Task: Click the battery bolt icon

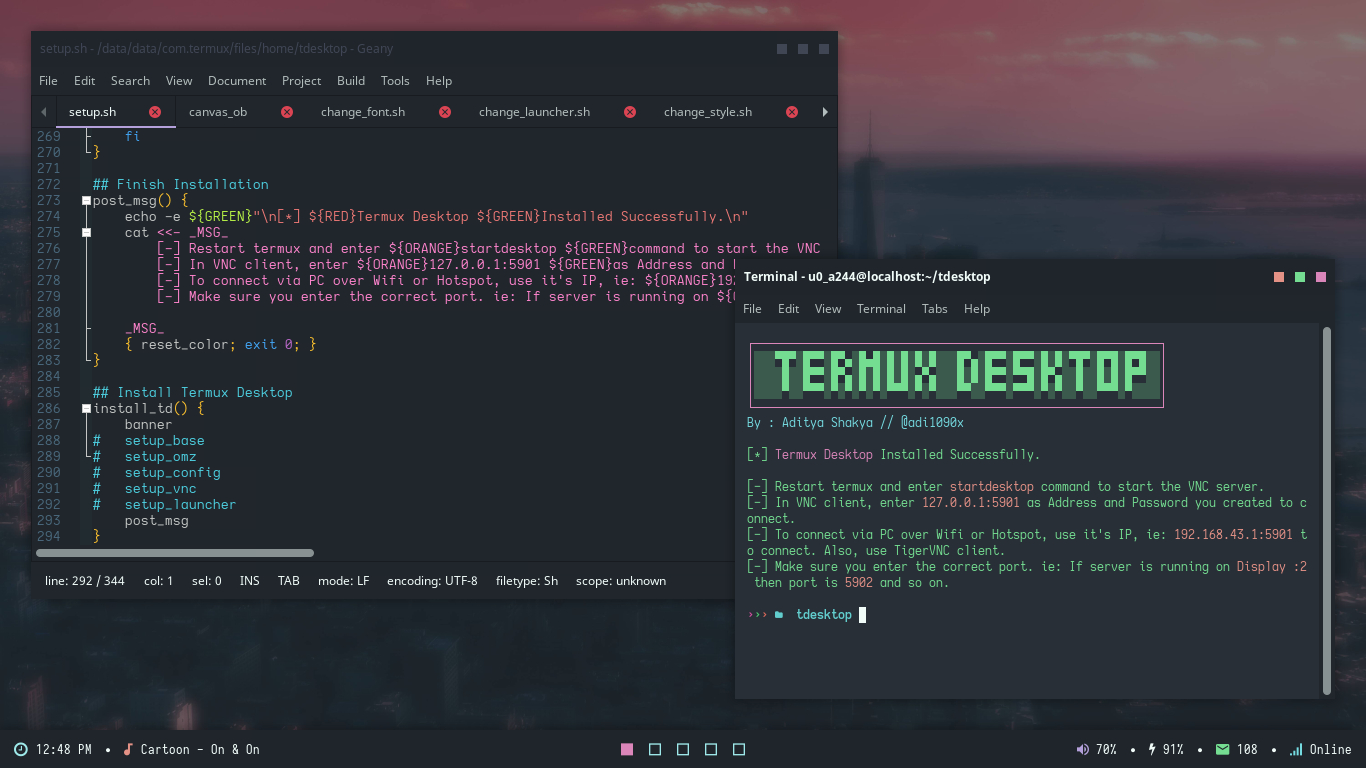Action: (1151, 749)
